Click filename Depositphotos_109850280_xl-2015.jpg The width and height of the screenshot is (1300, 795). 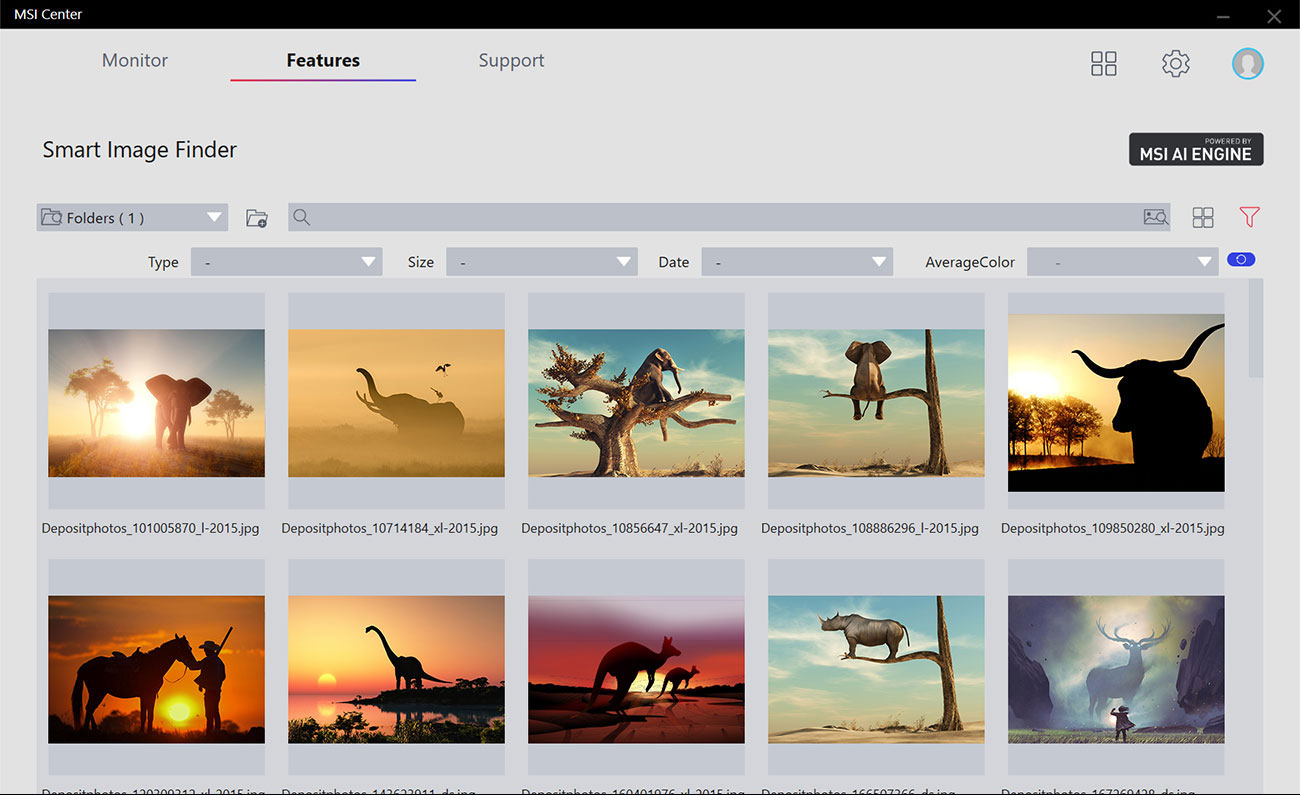(x=1113, y=528)
